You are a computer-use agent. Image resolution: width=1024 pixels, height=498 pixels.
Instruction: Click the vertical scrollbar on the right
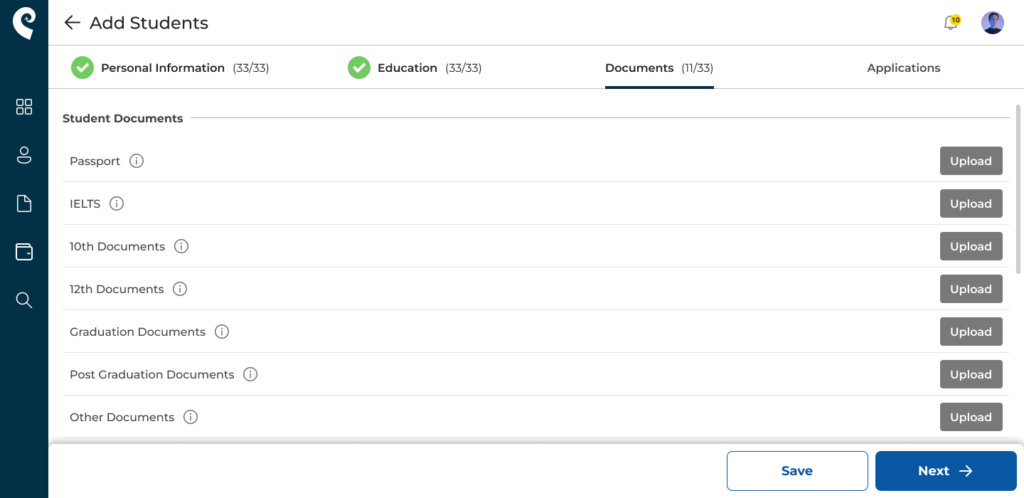tap(1017, 188)
